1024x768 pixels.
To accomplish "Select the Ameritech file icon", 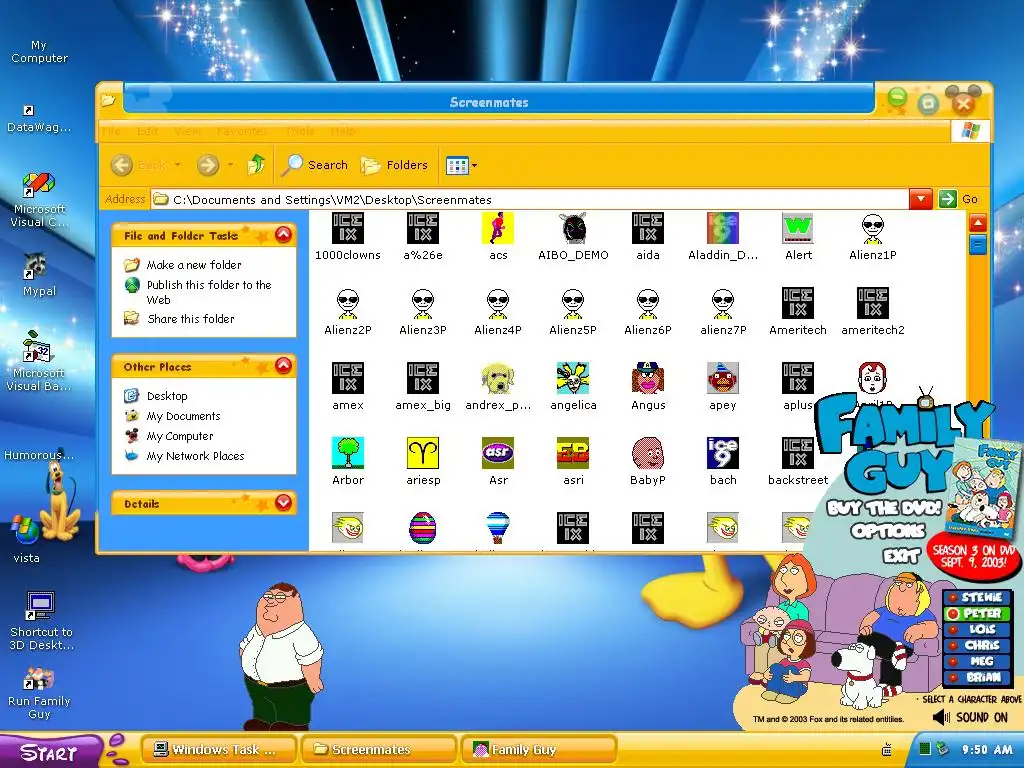I will pos(798,312).
